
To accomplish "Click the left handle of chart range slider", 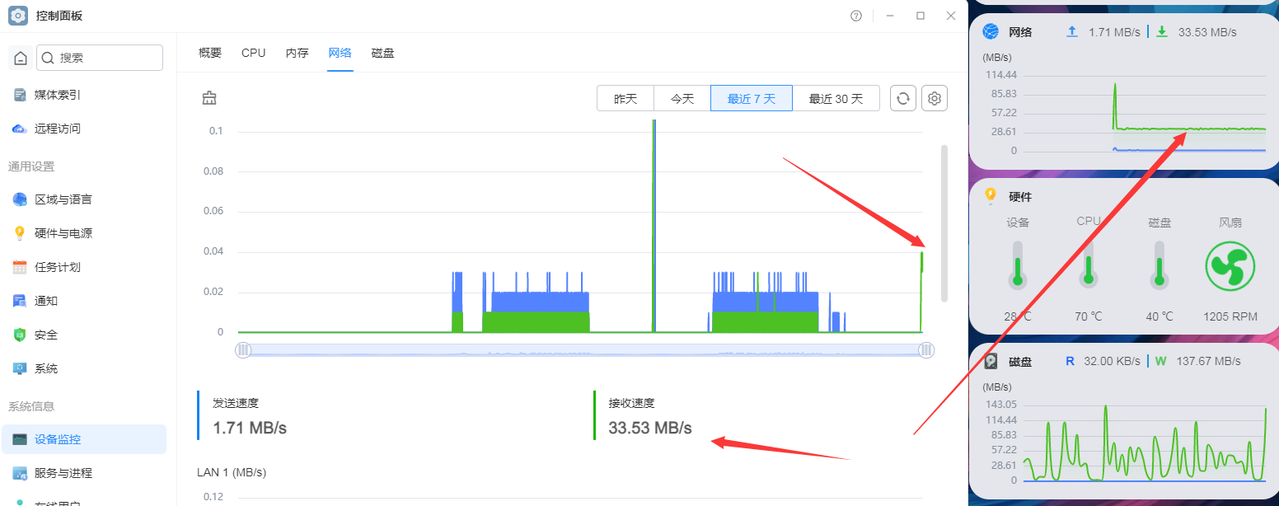I will 243,350.
